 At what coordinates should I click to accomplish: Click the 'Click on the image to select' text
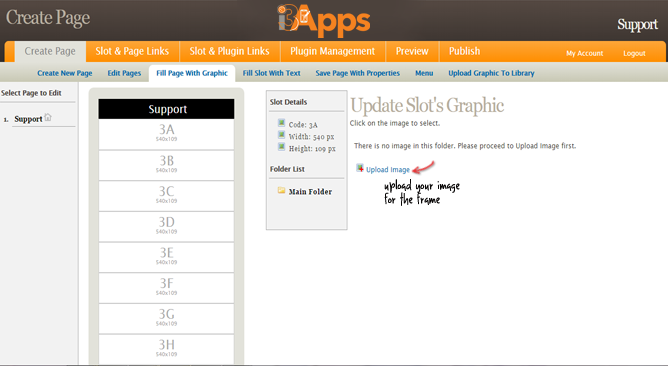394,123
